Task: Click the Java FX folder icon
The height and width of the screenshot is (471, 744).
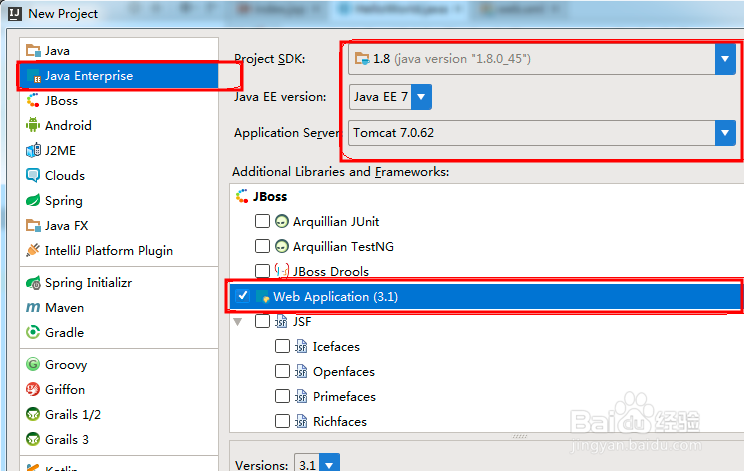Action: pos(33,225)
